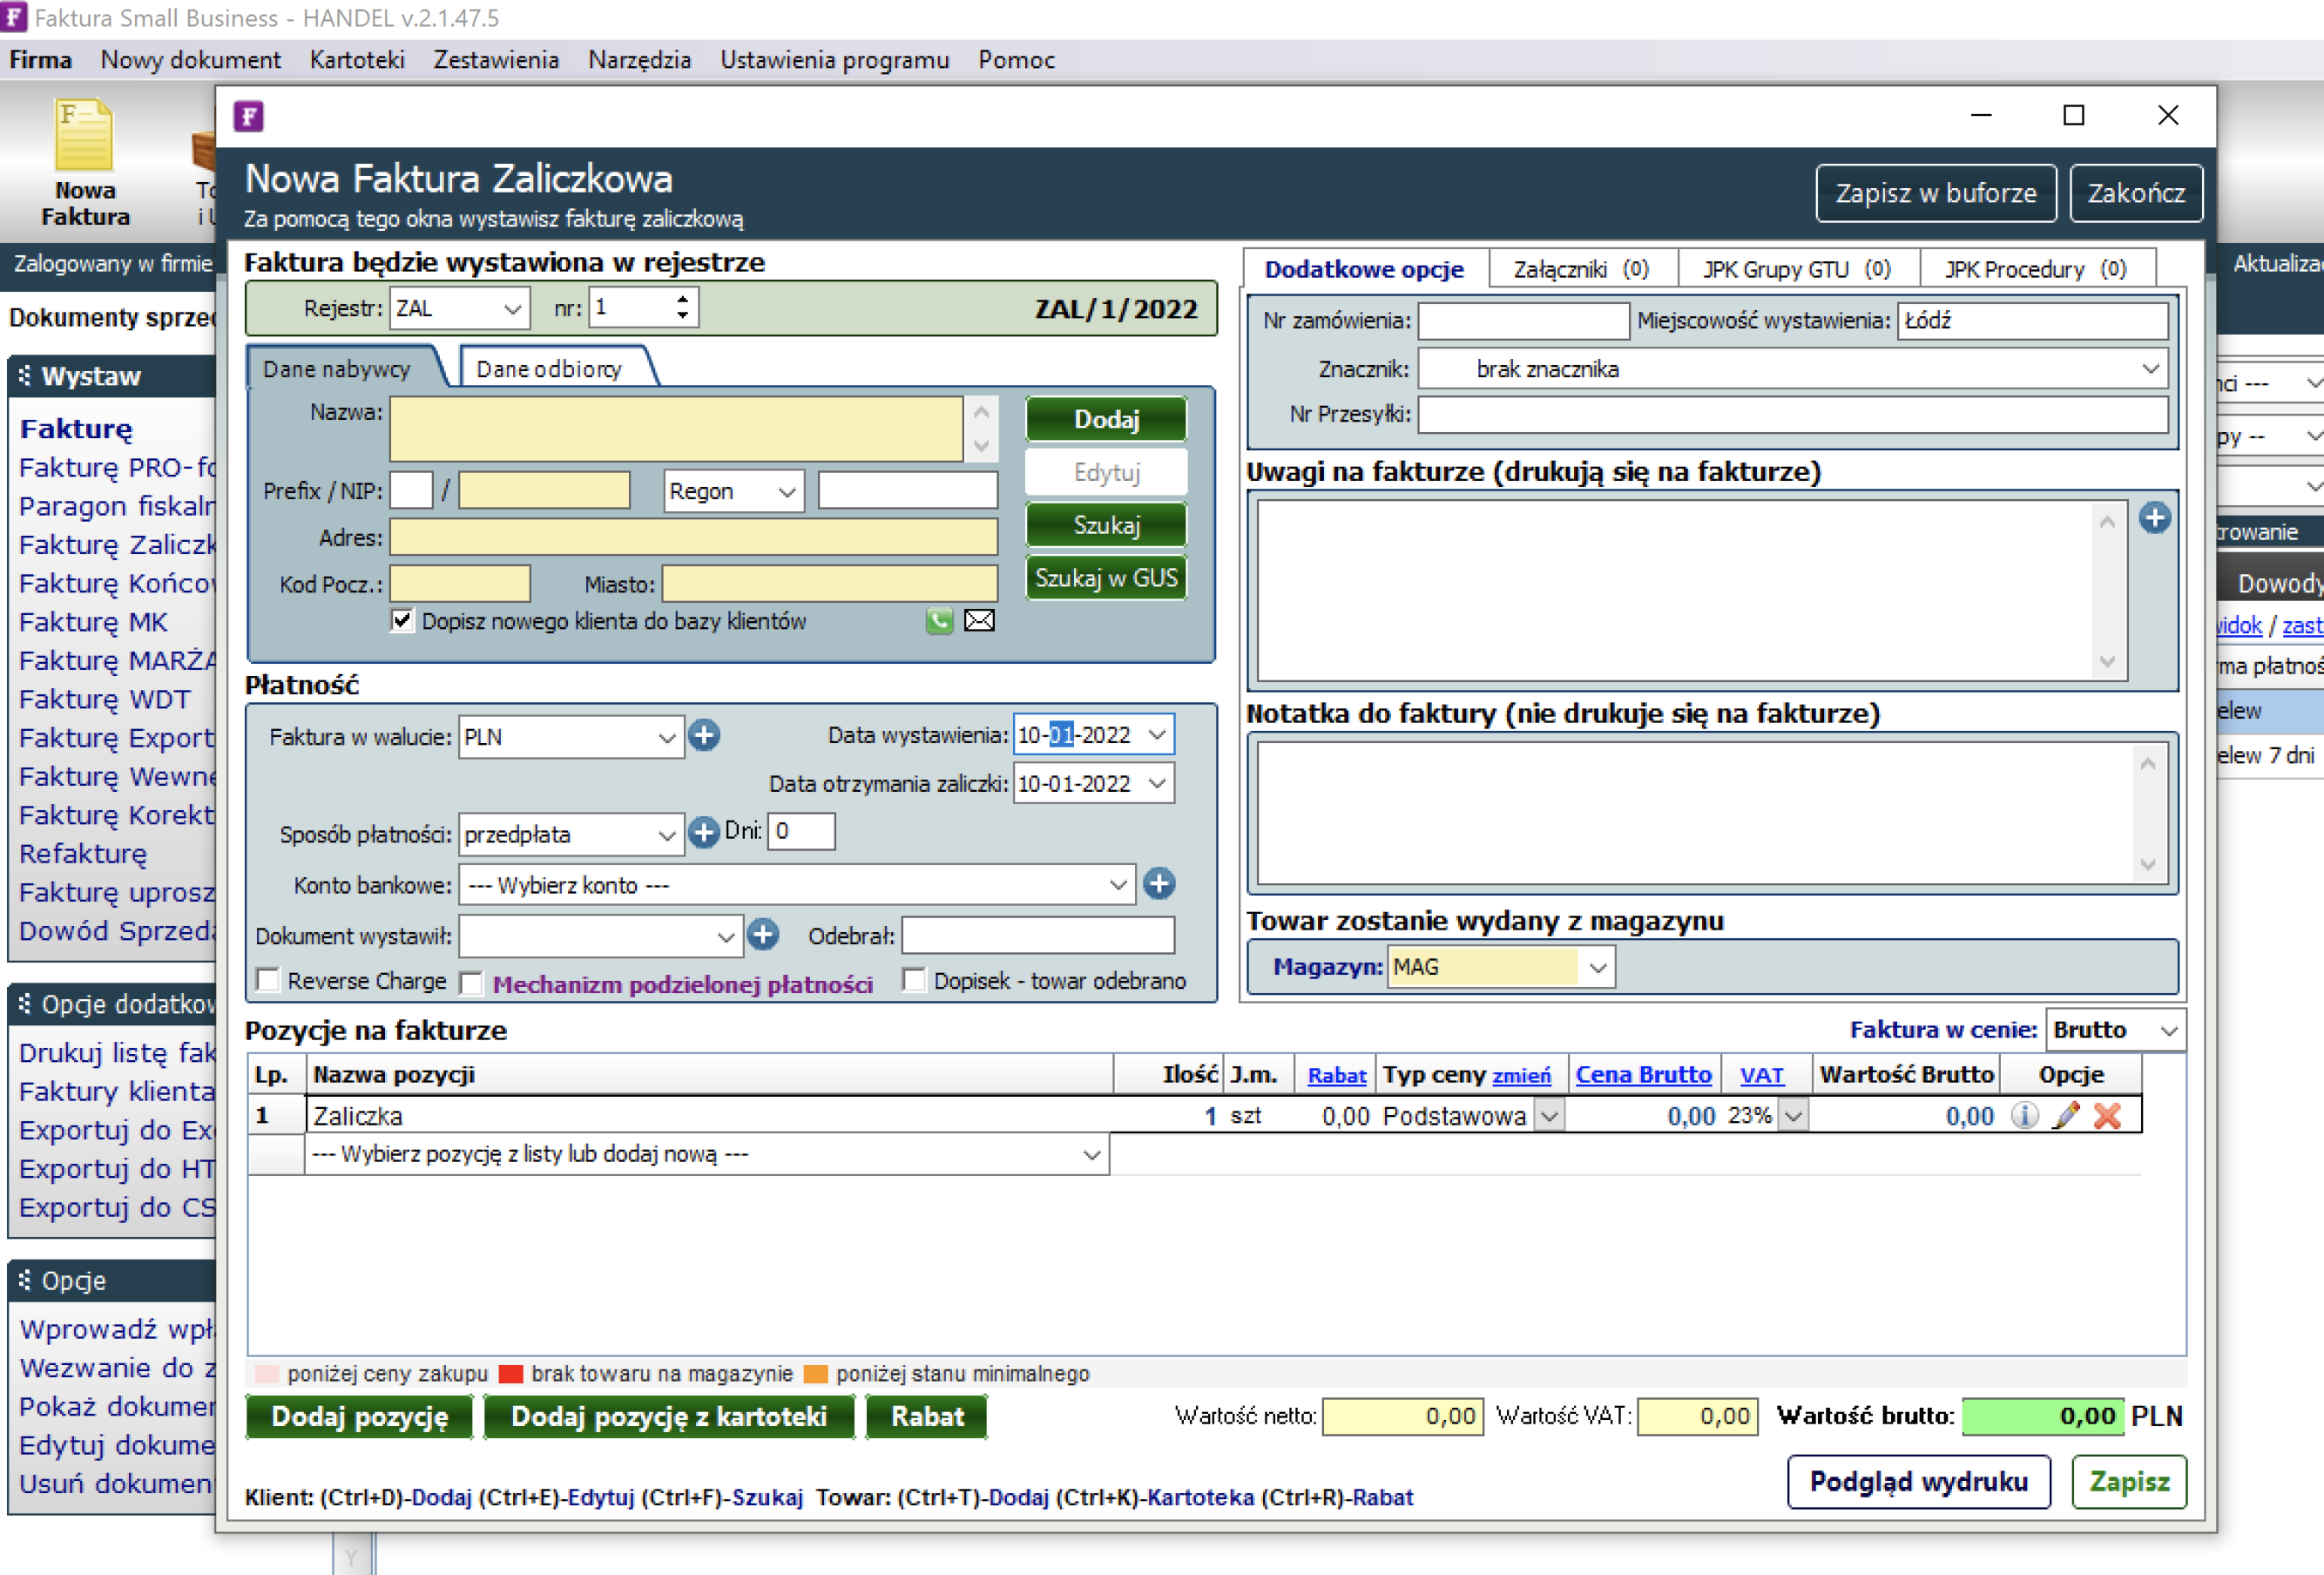
Task: Click the Nr zamówienia field
Action: pyautogui.click(x=1523, y=321)
